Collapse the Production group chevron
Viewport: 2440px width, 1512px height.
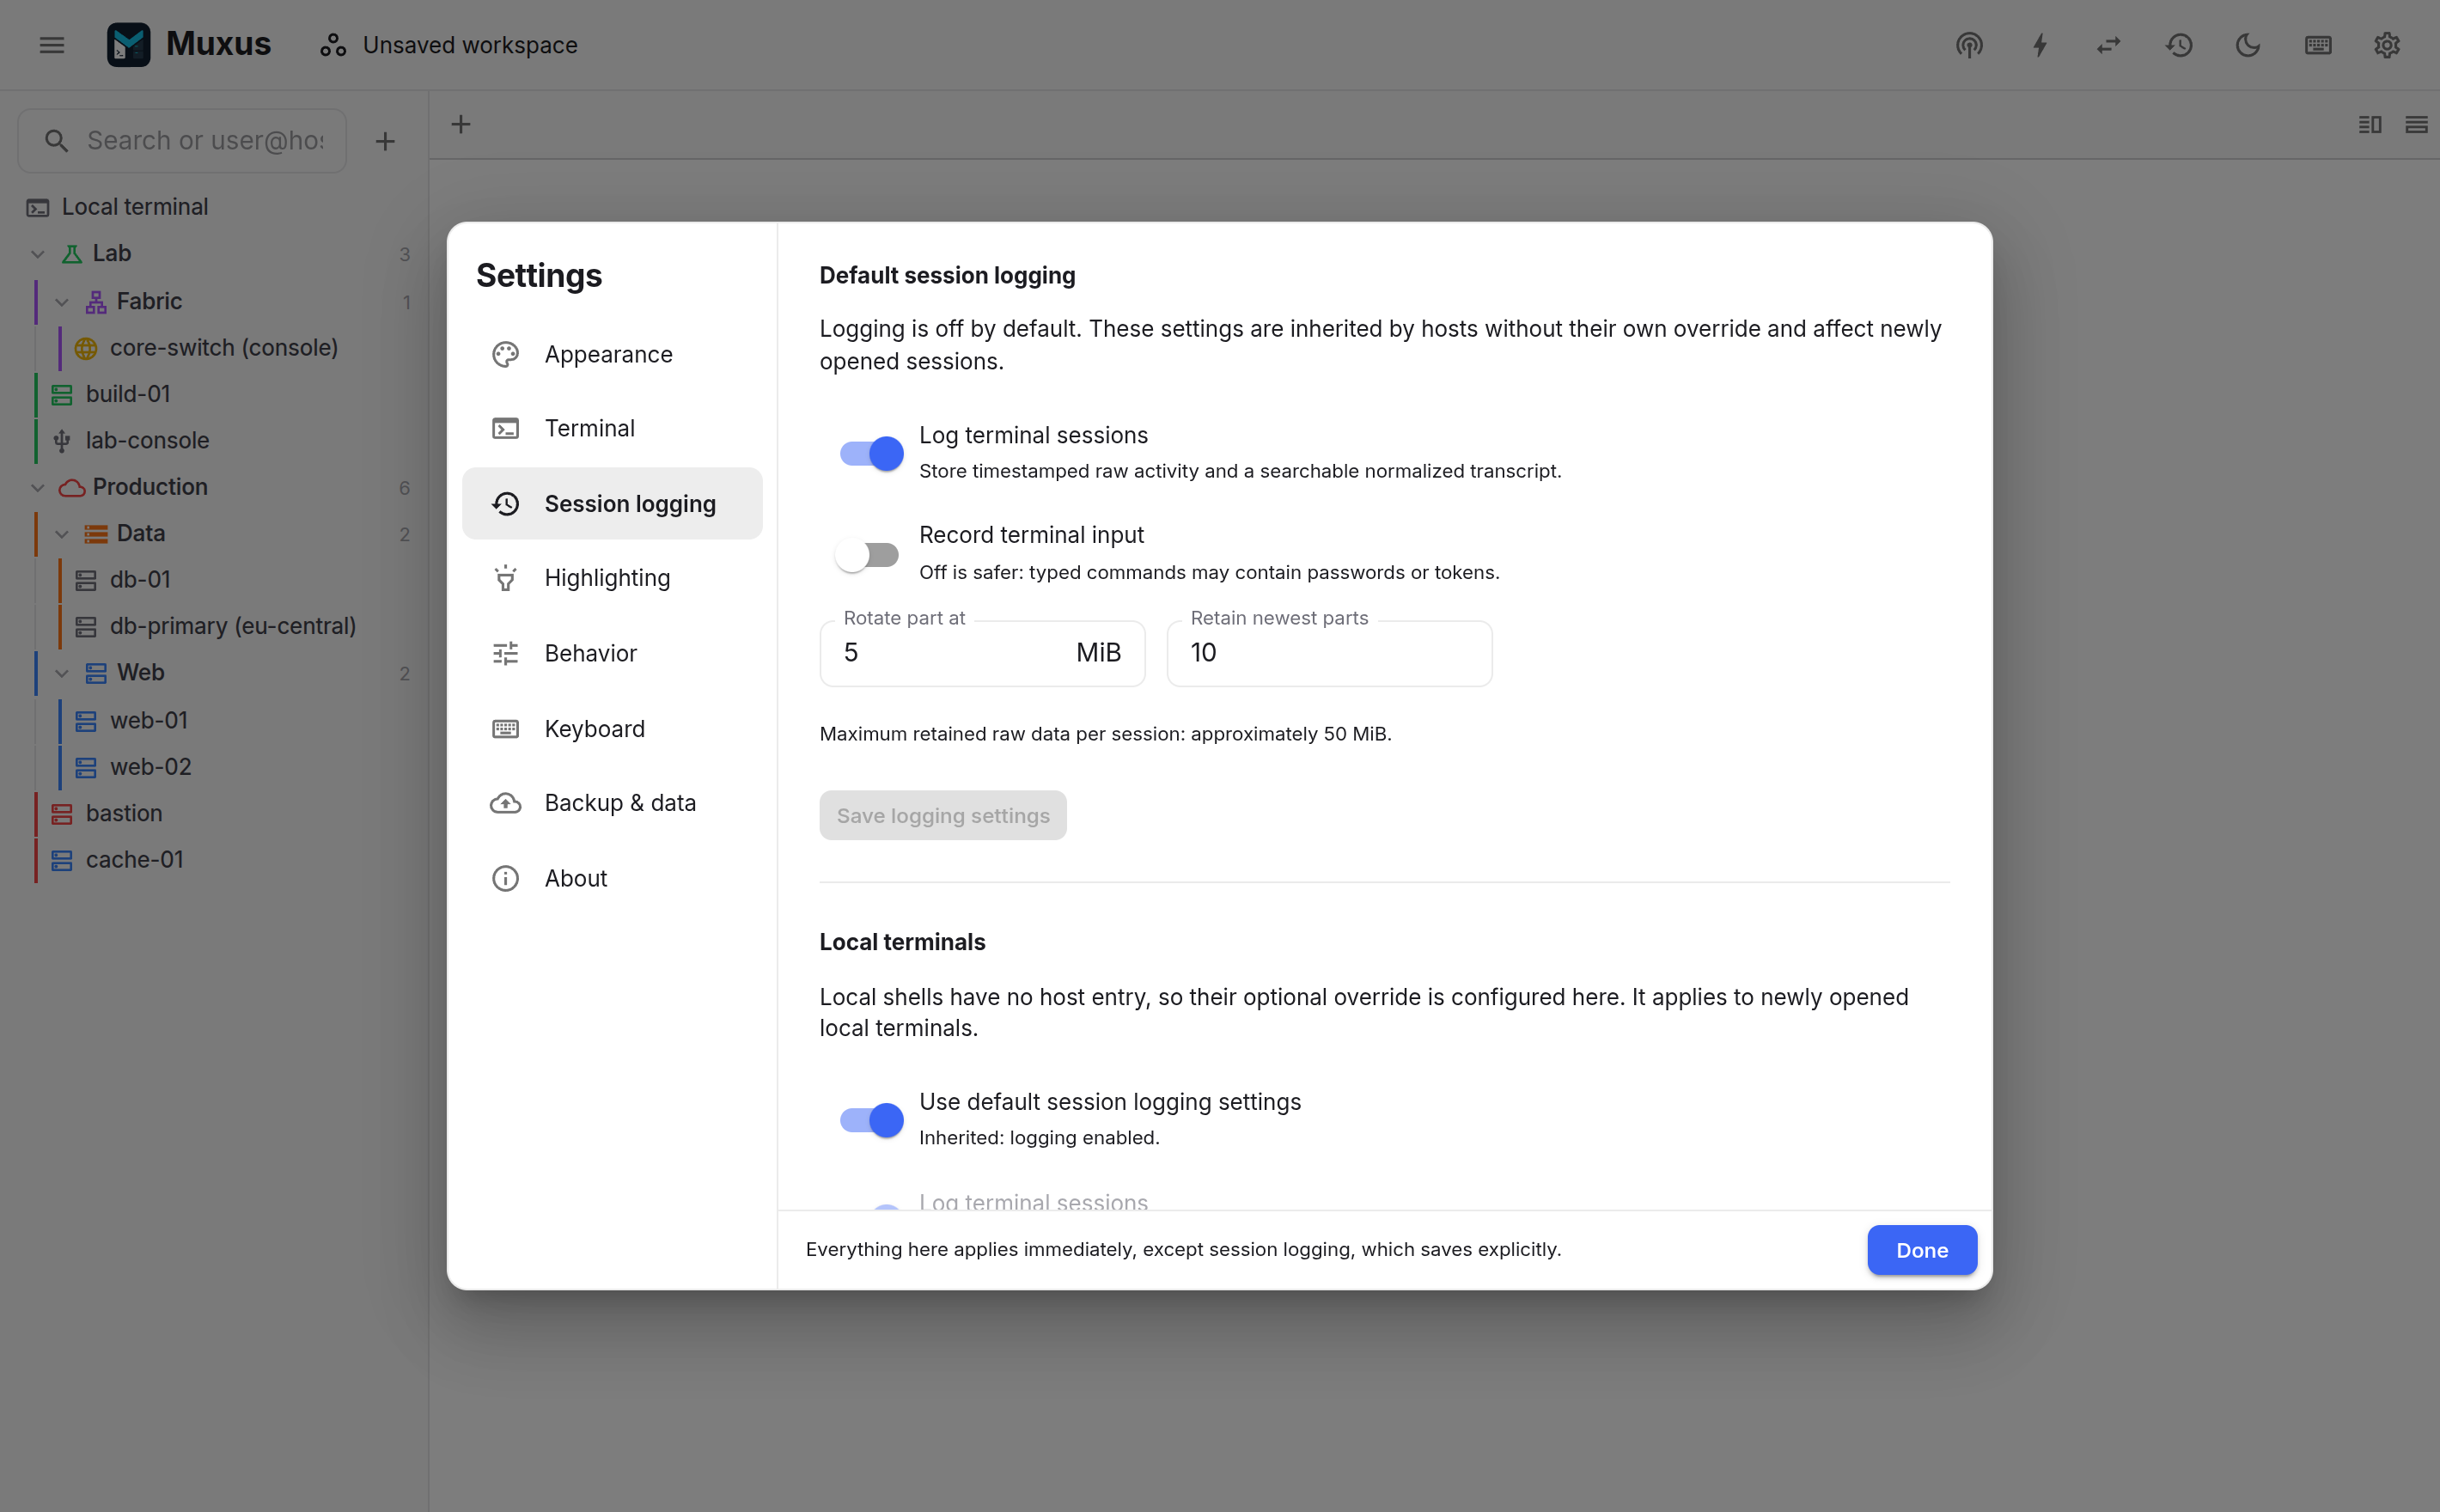coord(38,488)
